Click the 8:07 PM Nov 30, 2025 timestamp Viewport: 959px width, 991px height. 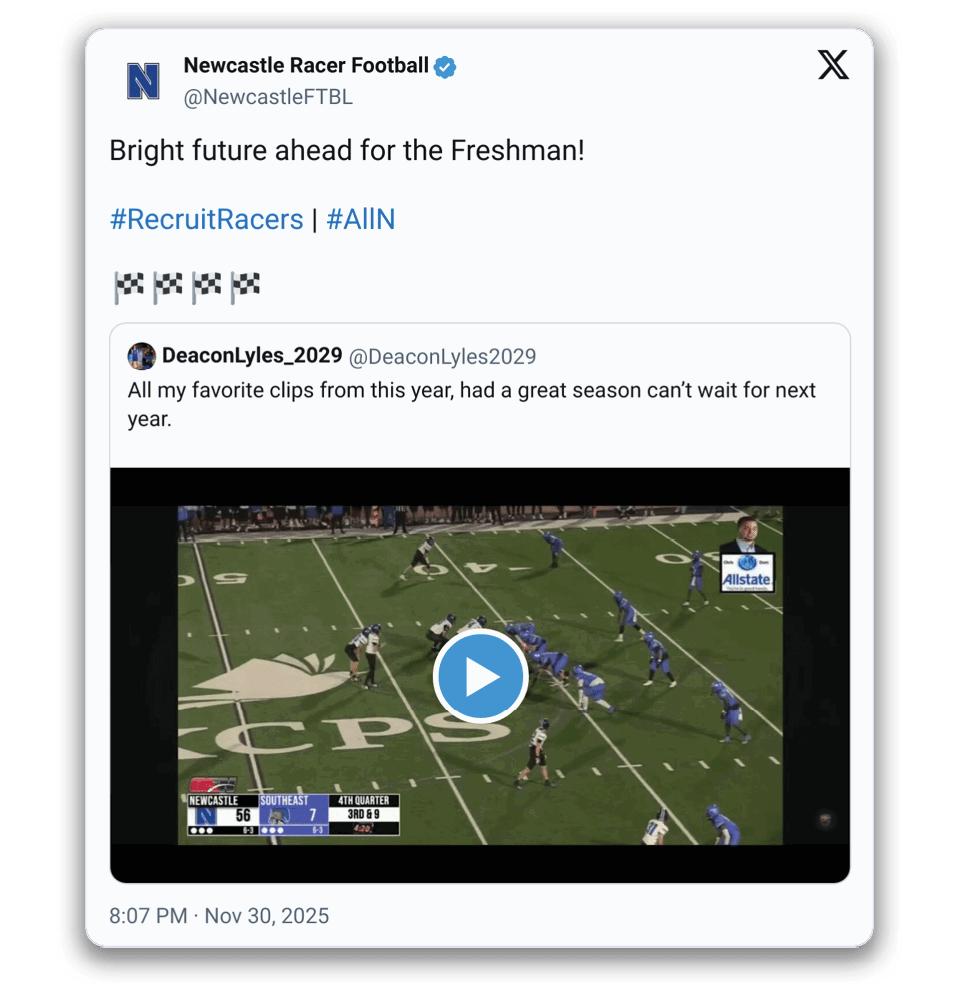point(219,916)
